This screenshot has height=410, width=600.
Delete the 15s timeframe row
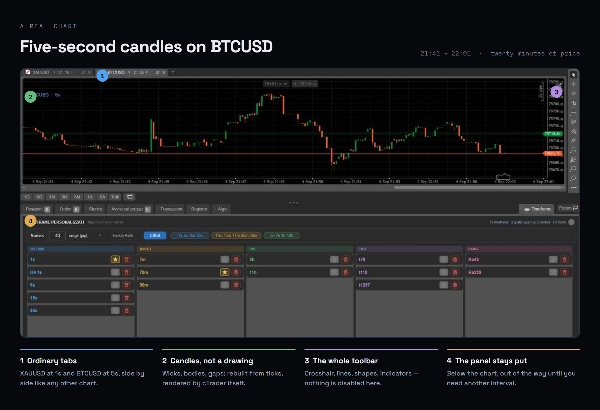coord(127,297)
